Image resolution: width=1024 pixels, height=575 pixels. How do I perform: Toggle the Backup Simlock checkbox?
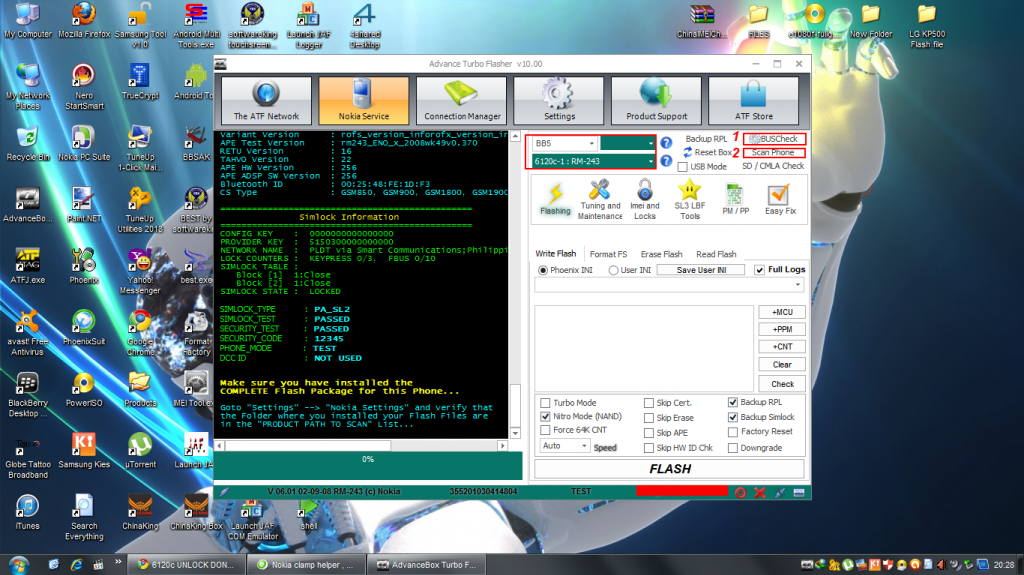733,417
